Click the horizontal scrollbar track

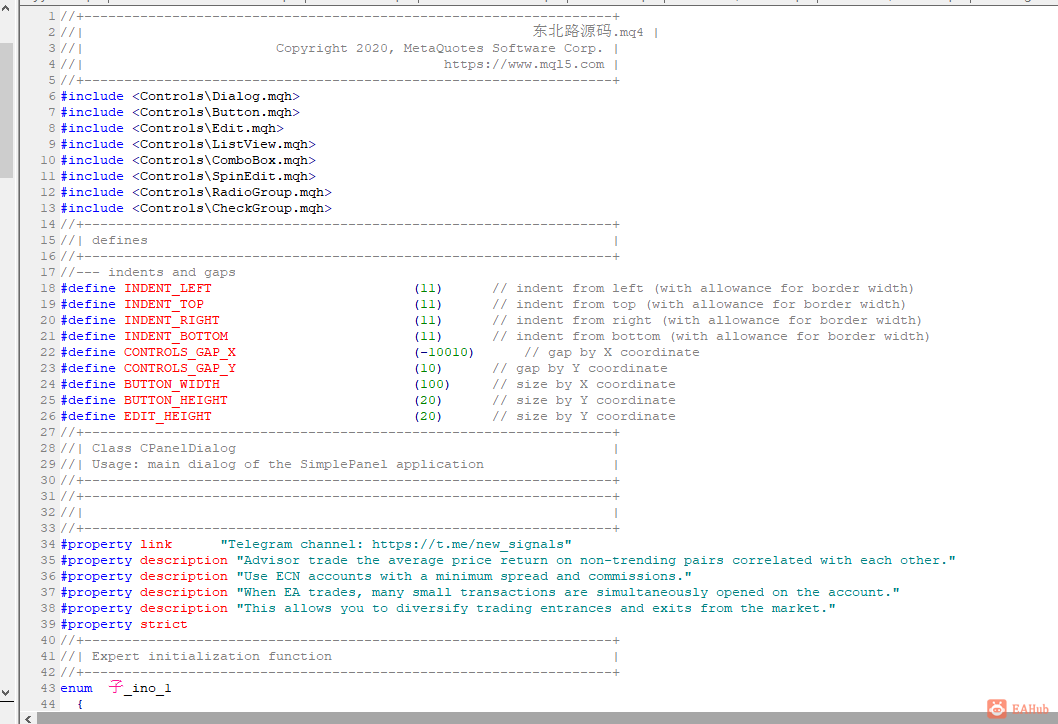[x=547, y=719]
